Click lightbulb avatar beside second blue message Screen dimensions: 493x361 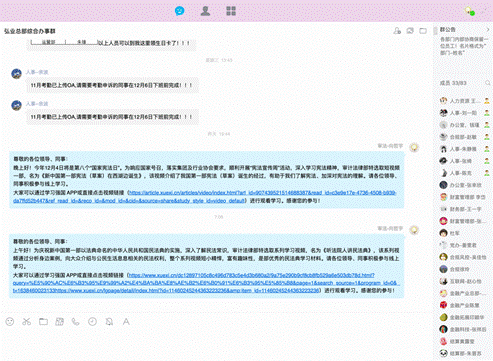click(414, 230)
